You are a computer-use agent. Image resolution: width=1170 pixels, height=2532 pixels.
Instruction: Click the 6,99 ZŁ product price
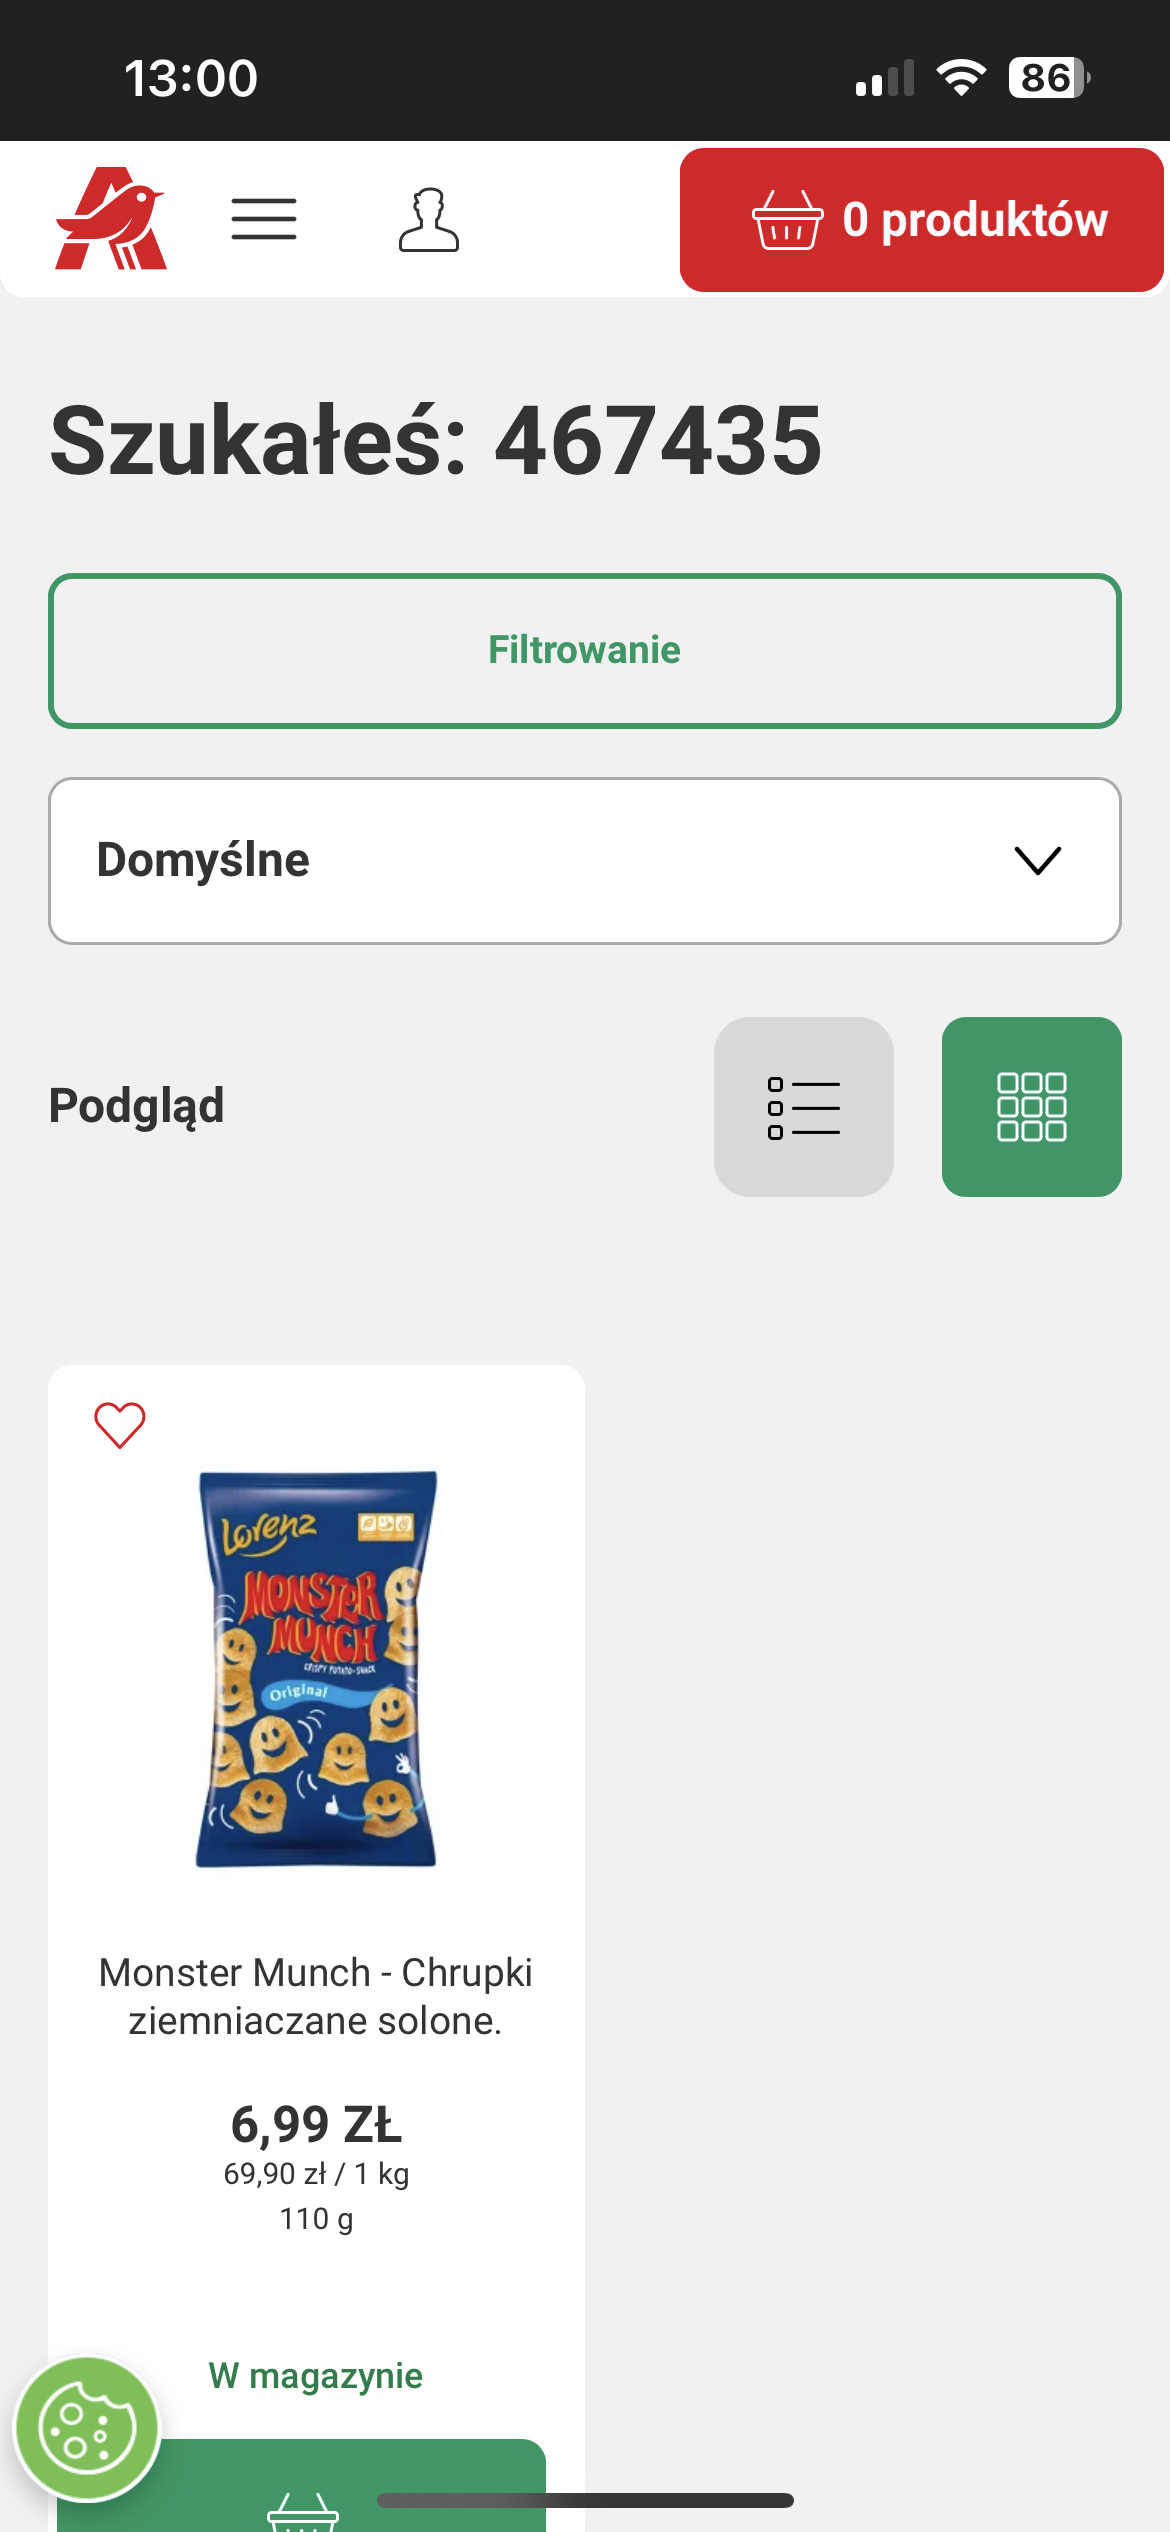click(x=316, y=2124)
